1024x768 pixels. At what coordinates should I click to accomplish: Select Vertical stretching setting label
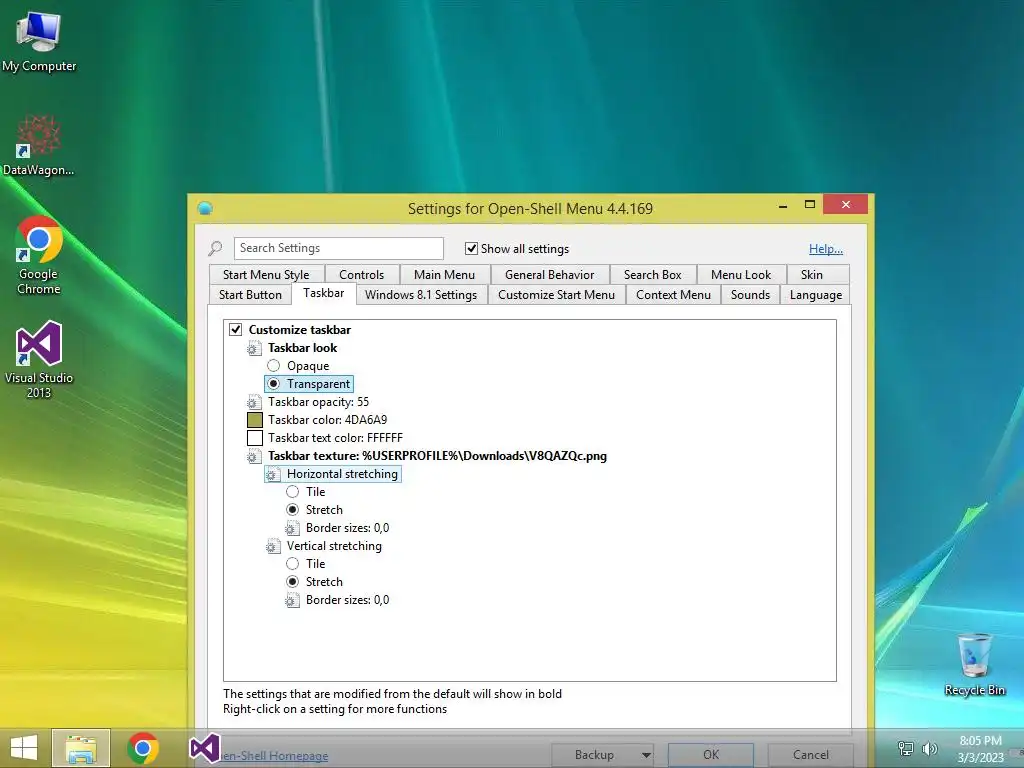tap(334, 546)
